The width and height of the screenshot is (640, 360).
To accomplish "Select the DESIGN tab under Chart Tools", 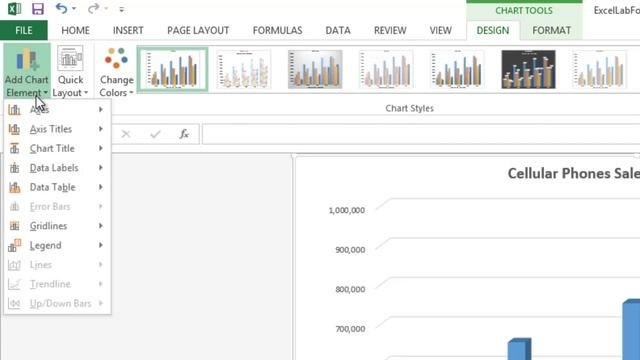I will pyautogui.click(x=493, y=30).
